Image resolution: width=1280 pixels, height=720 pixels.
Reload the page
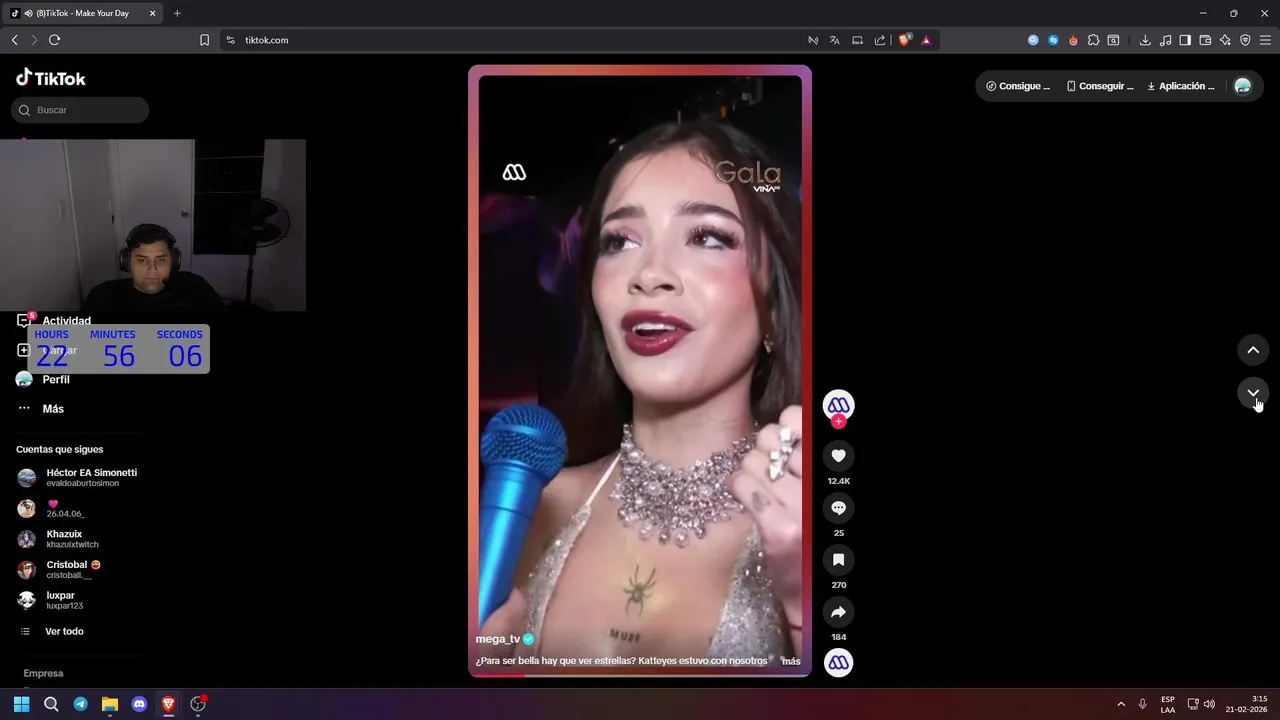click(54, 40)
